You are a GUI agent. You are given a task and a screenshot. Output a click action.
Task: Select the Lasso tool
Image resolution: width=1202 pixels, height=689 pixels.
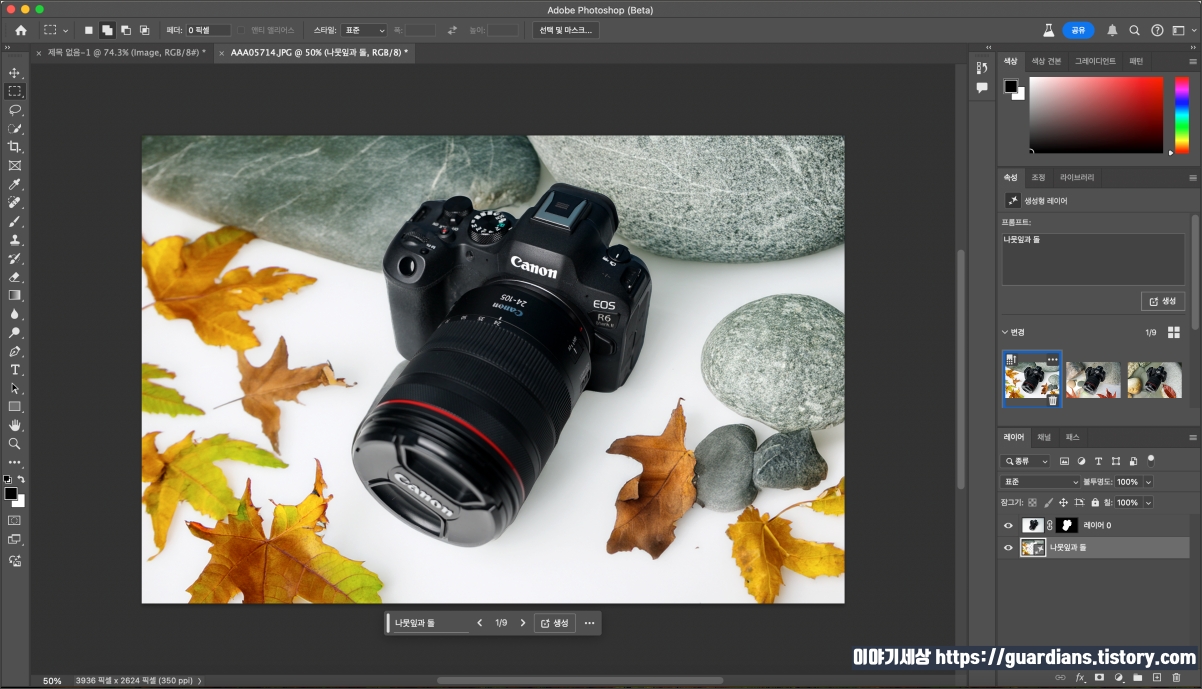[15, 110]
